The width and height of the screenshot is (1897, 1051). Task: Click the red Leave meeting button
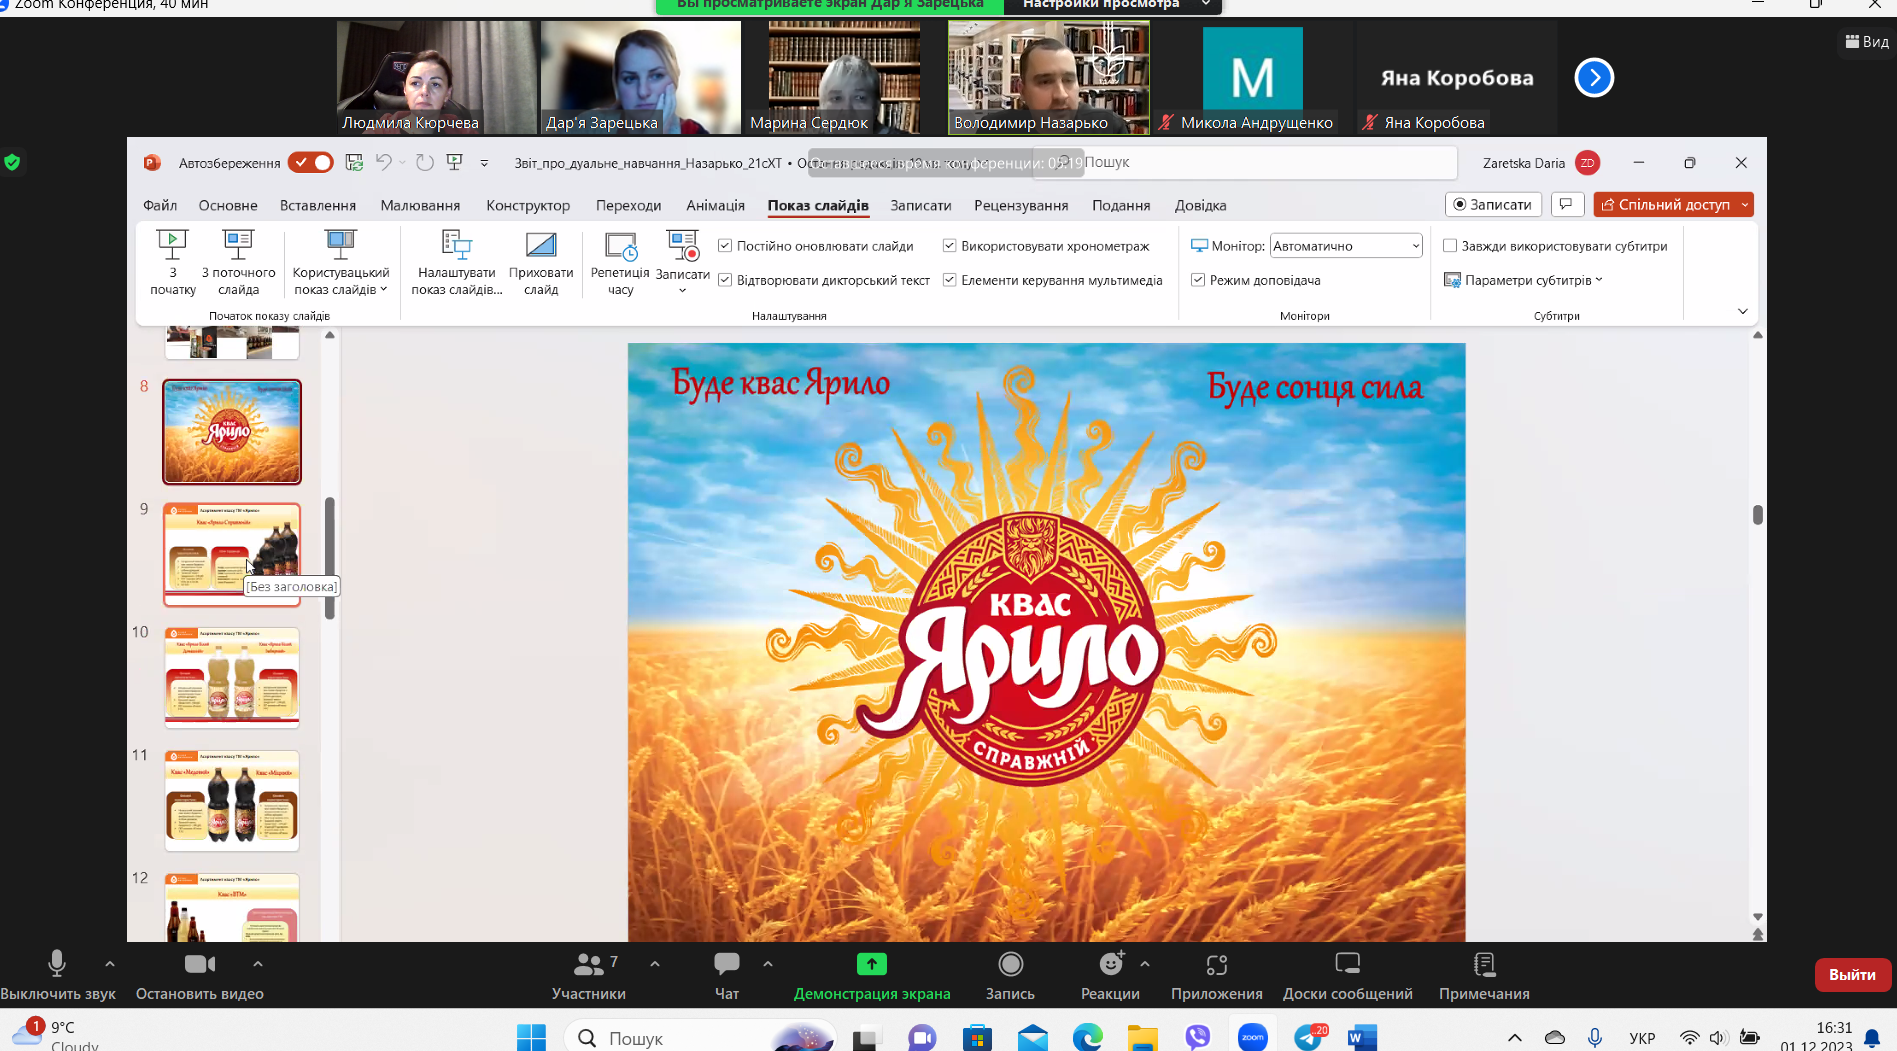coord(1852,975)
